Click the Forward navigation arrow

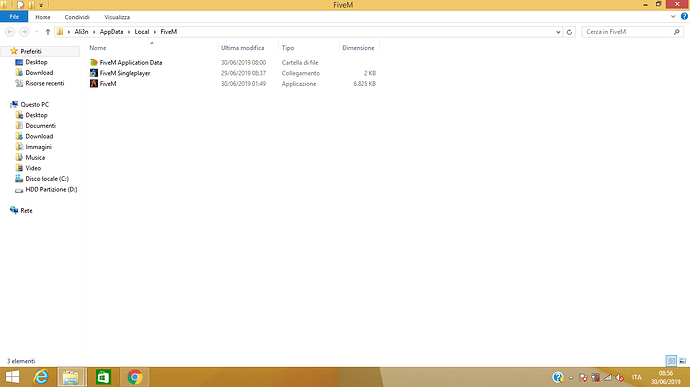(24, 32)
